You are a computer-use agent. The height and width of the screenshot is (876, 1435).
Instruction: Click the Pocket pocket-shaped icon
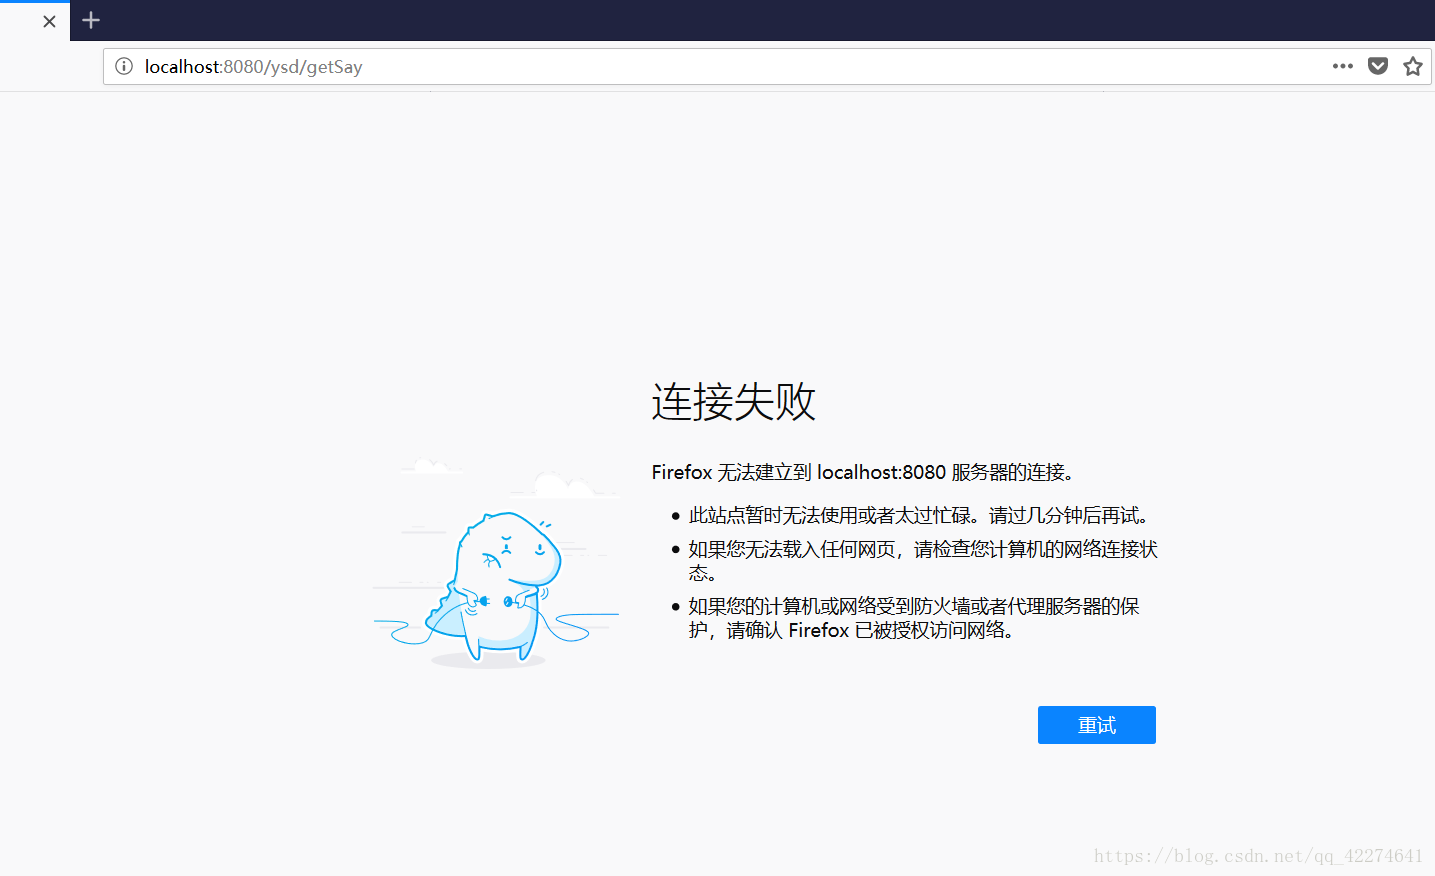[x=1377, y=66]
